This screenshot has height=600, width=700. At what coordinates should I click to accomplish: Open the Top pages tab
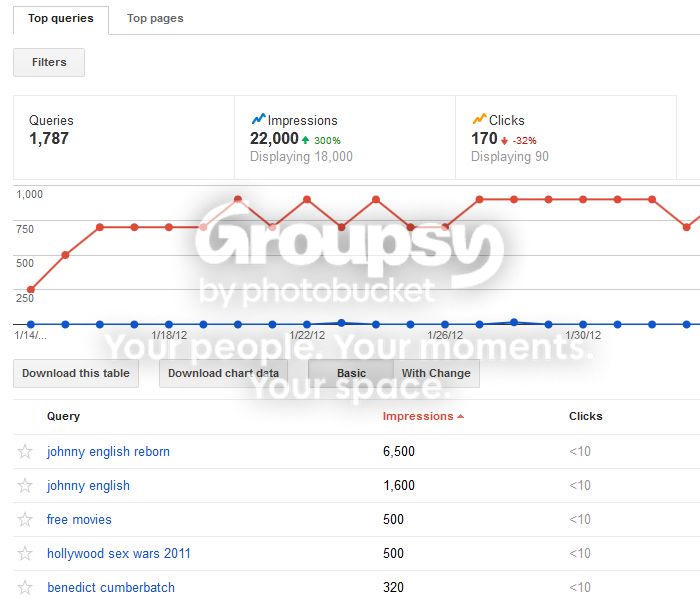coord(155,18)
